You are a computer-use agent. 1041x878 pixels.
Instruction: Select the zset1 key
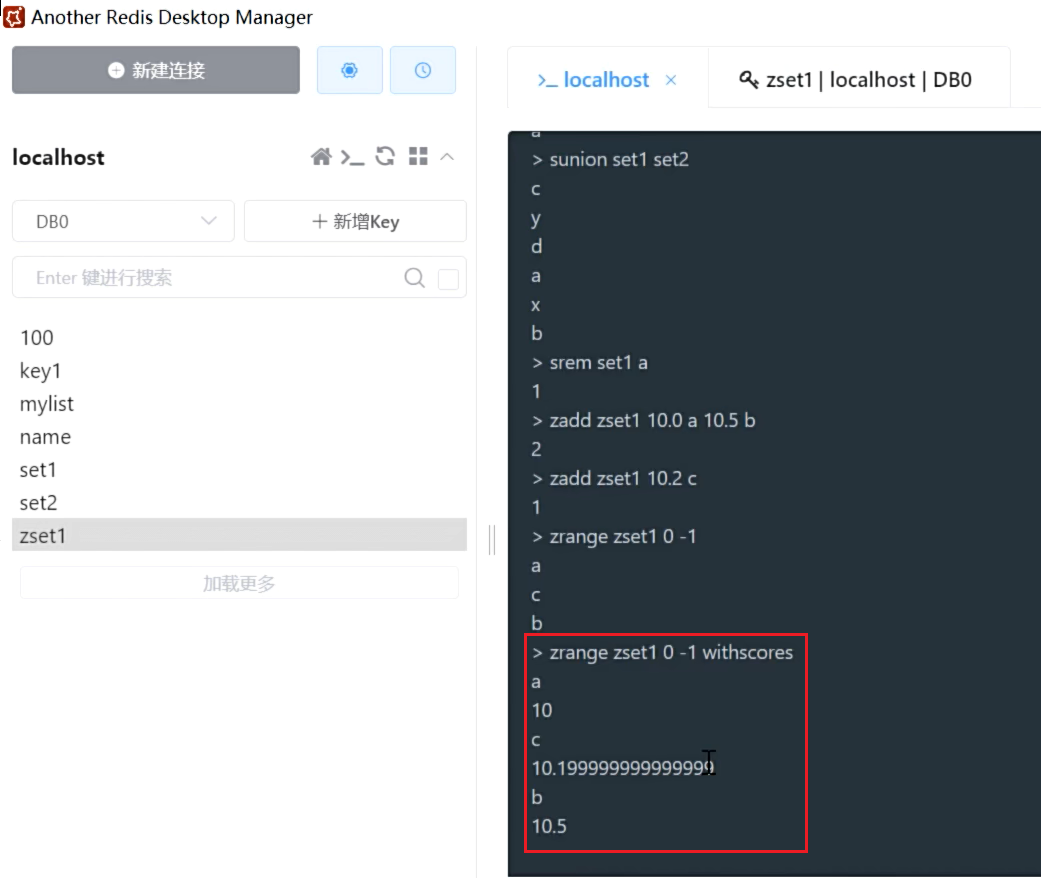pyautogui.click(x=240, y=535)
